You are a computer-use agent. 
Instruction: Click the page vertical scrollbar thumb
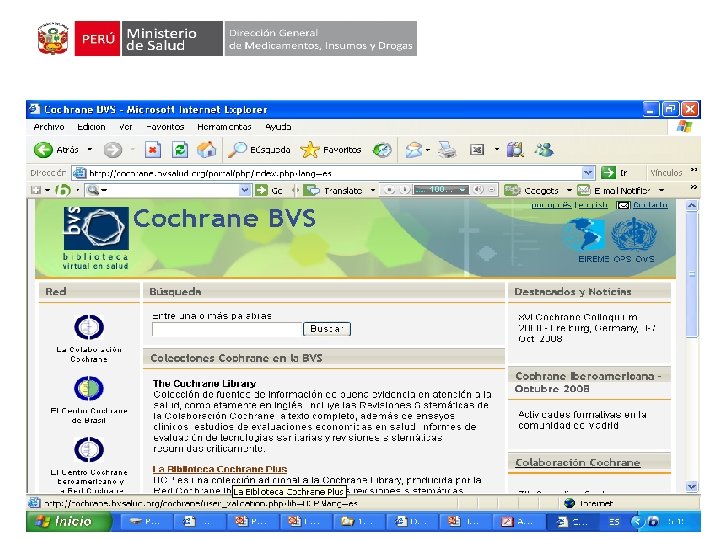tap(692, 275)
